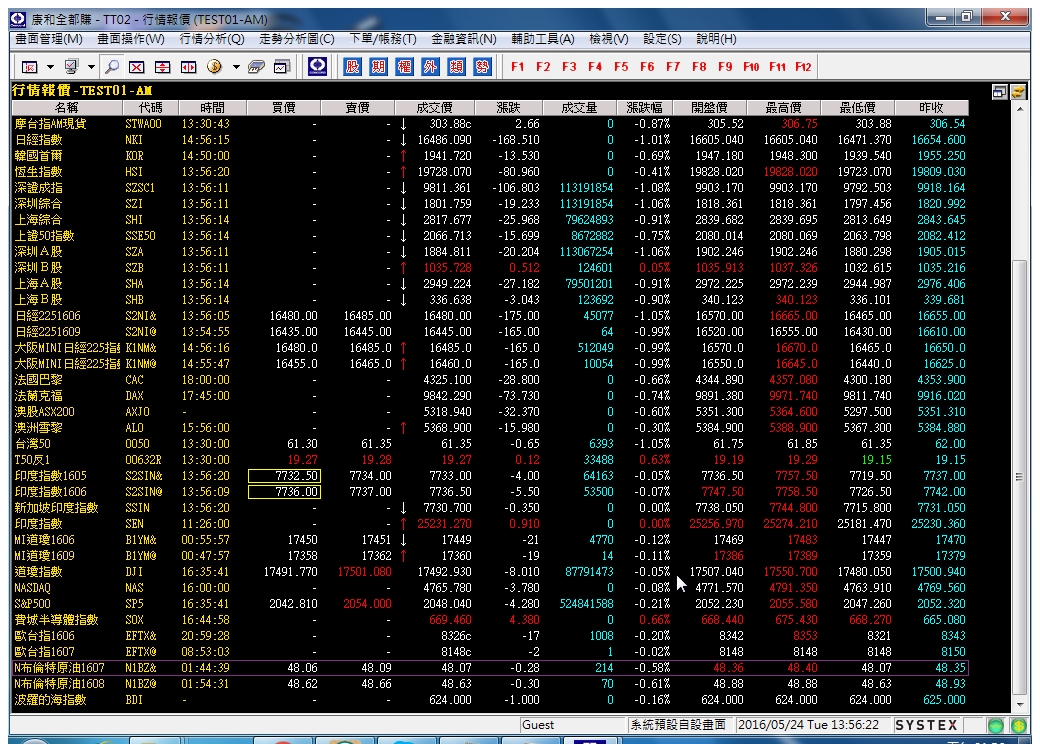Click the horizontal split arrows toolbar icon
This screenshot has height=744, width=1040.
tap(189, 67)
